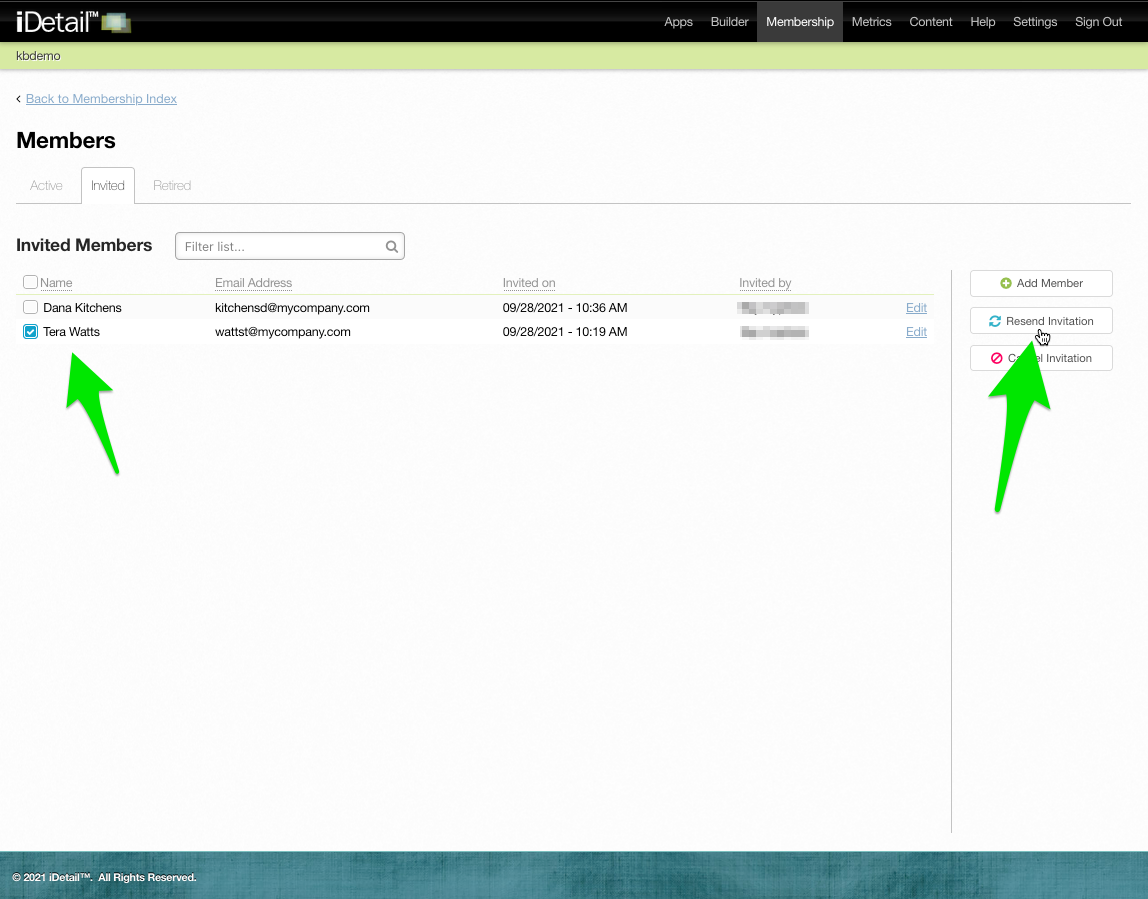Click the Cancel Invitation button
1148x899 pixels.
pyautogui.click(x=1041, y=358)
